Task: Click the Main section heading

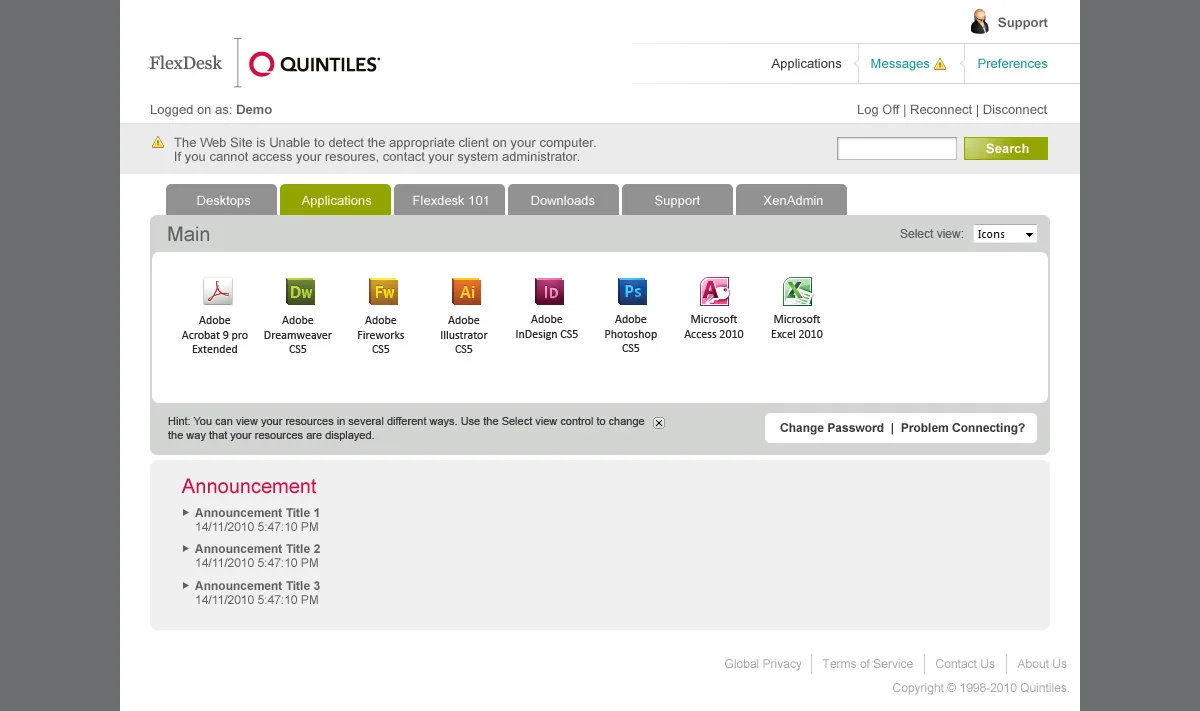Action: pos(188,234)
